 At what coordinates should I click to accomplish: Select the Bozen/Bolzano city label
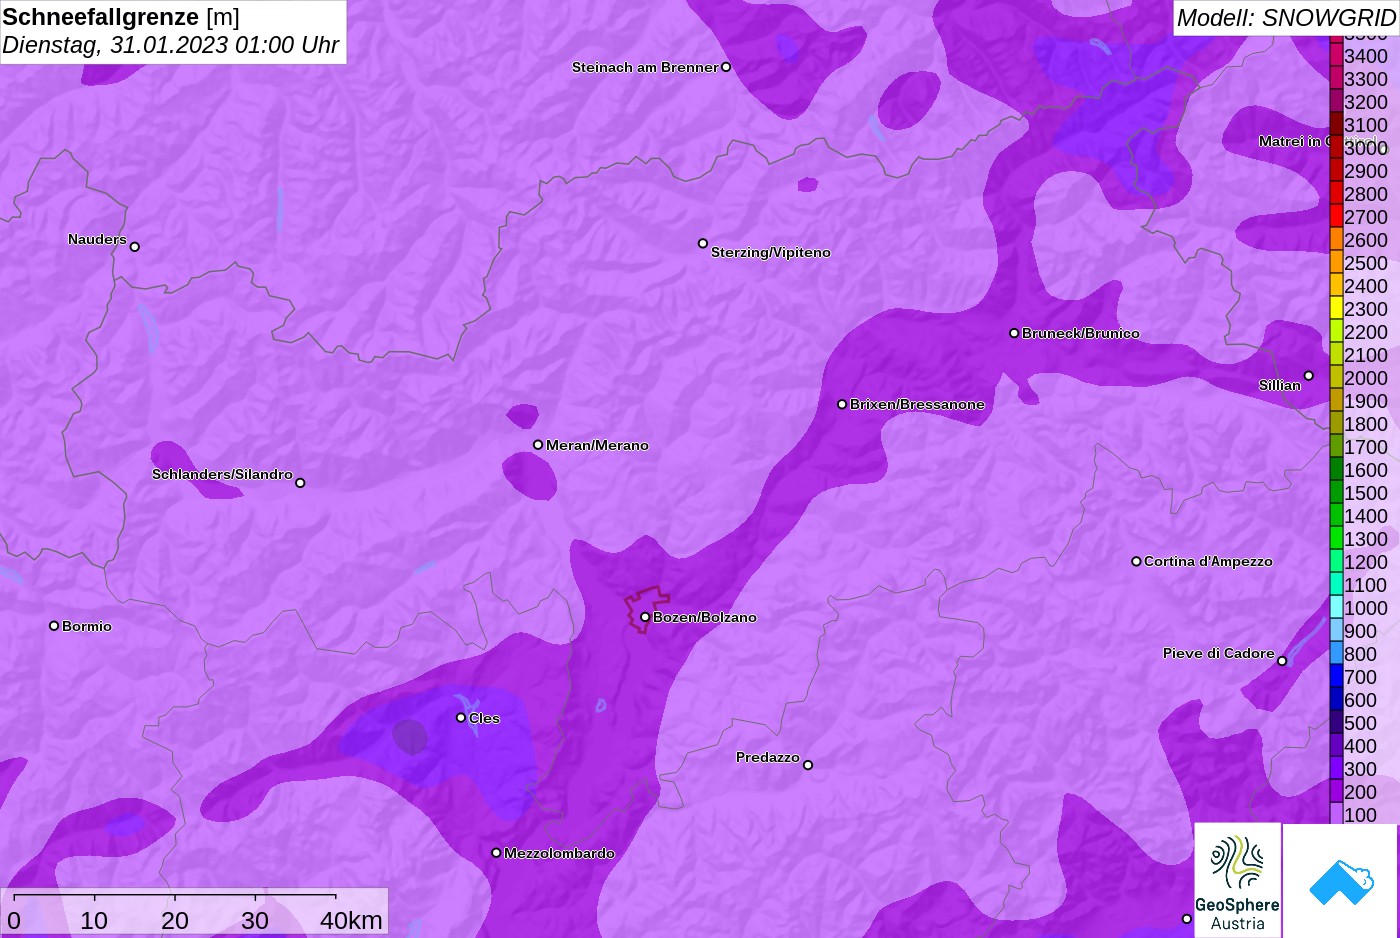tap(705, 617)
